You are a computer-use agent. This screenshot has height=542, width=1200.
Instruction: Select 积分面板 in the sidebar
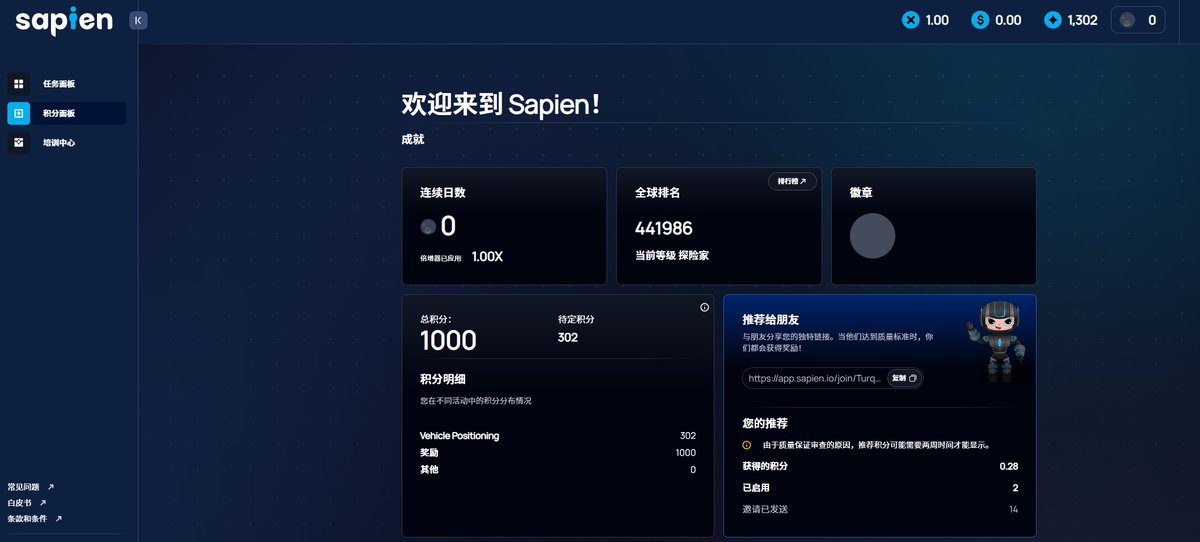click(x=66, y=113)
